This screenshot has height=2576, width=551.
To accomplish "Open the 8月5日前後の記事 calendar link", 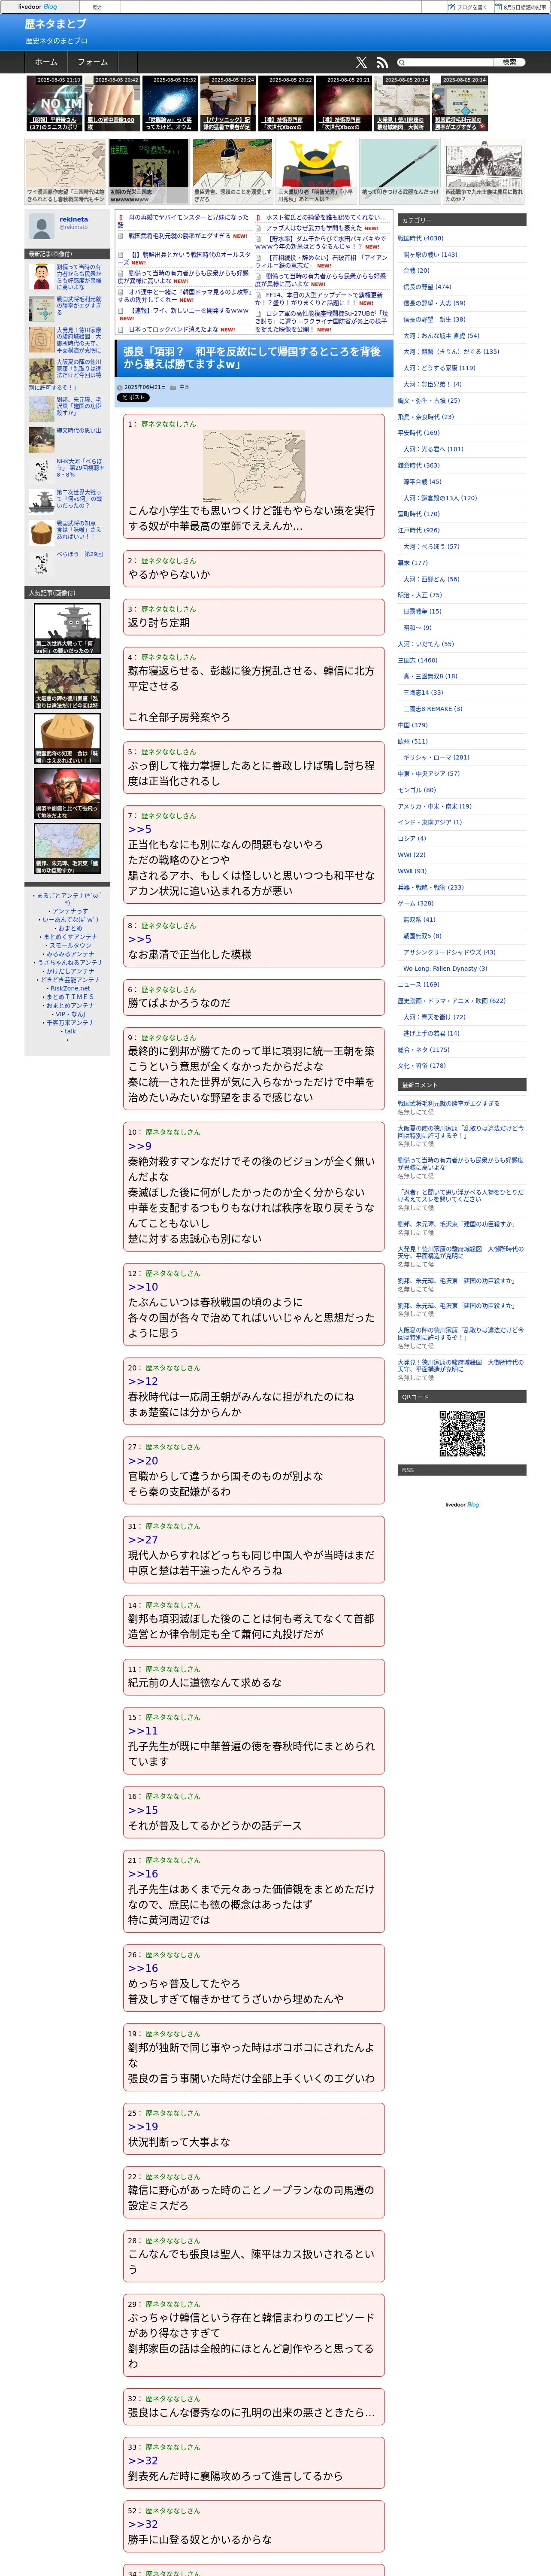I will coord(520,6).
